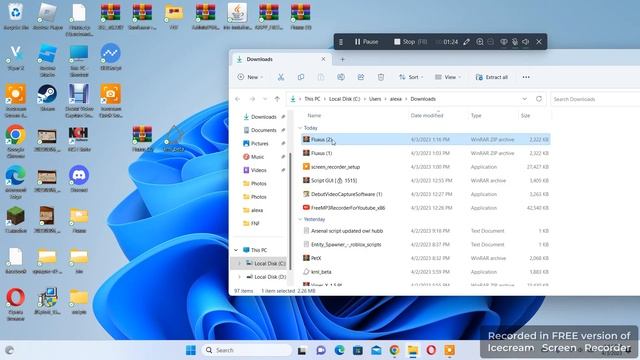Image resolution: width=640 pixels, height=360 pixels.
Task: Click the Share icon in toolbar
Action: tap(361, 77)
